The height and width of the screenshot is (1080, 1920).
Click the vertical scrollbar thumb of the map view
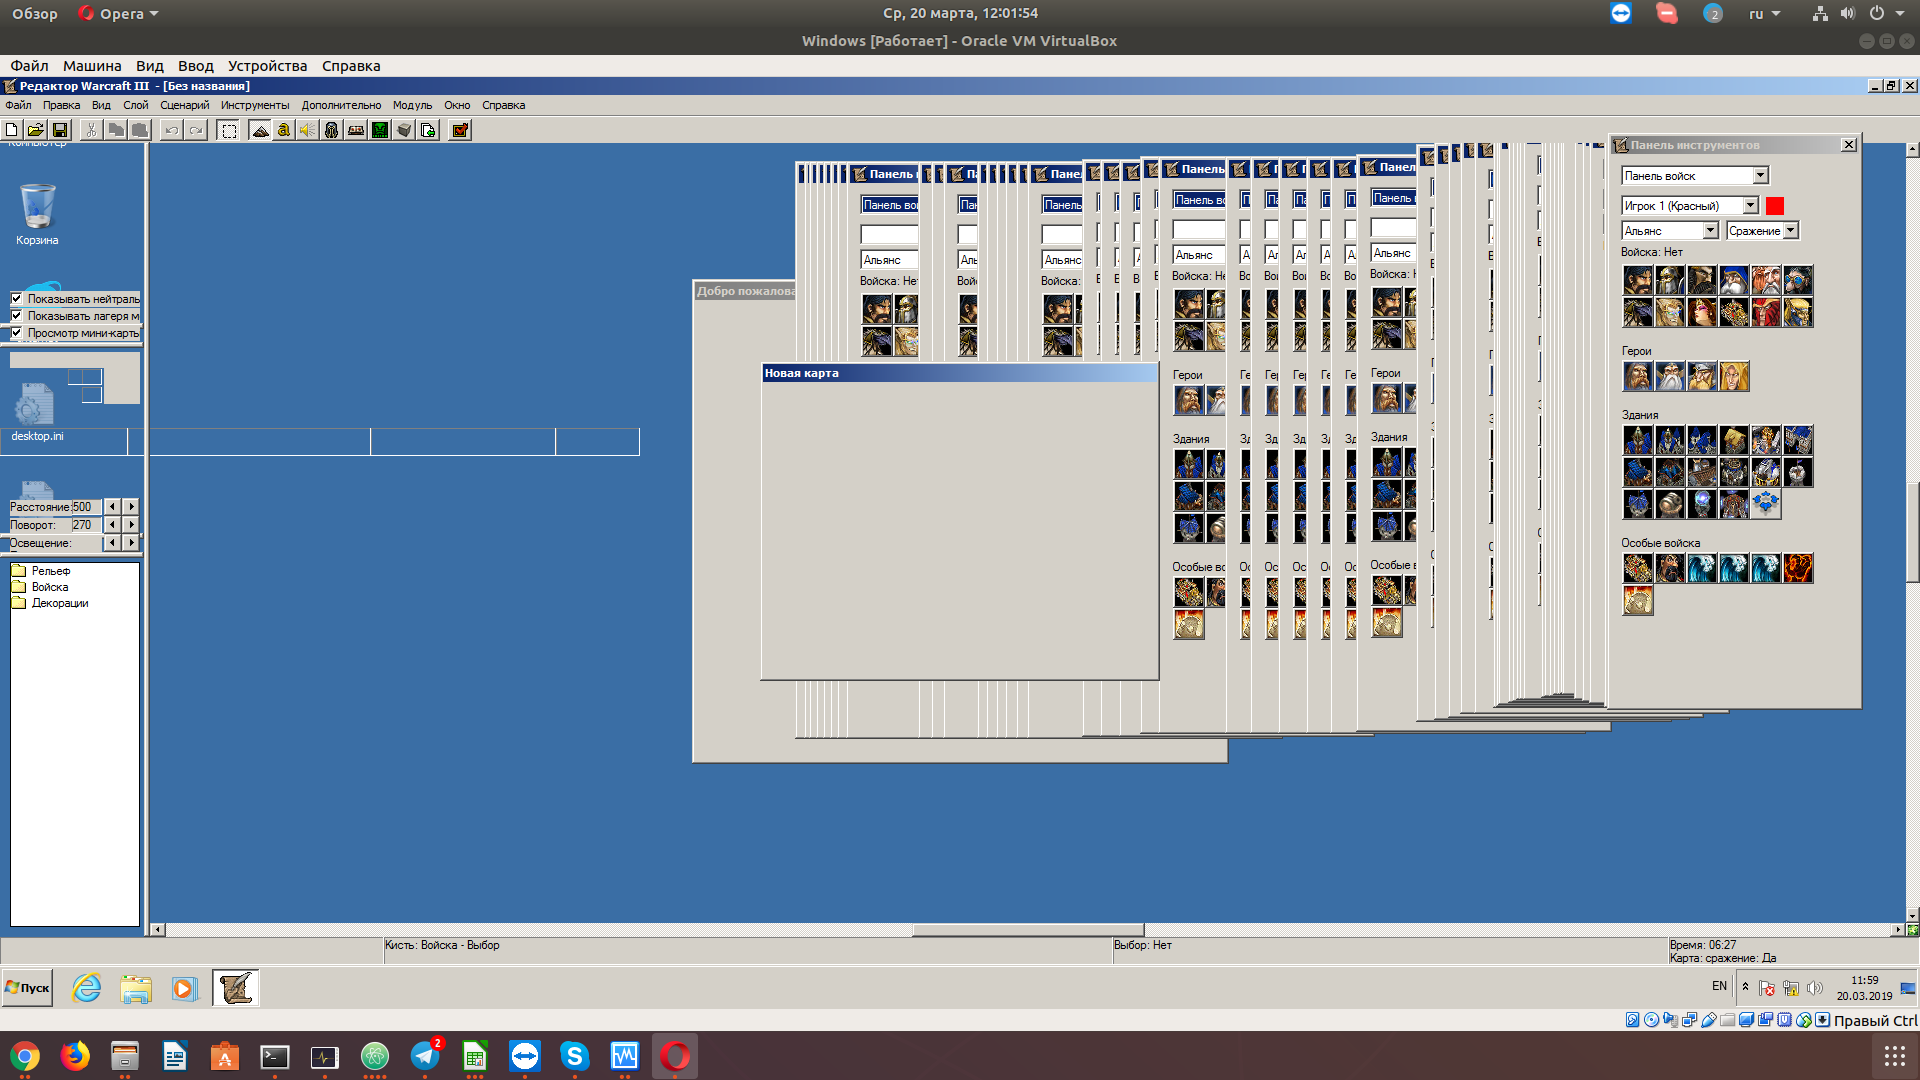(x=1912, y=532)
